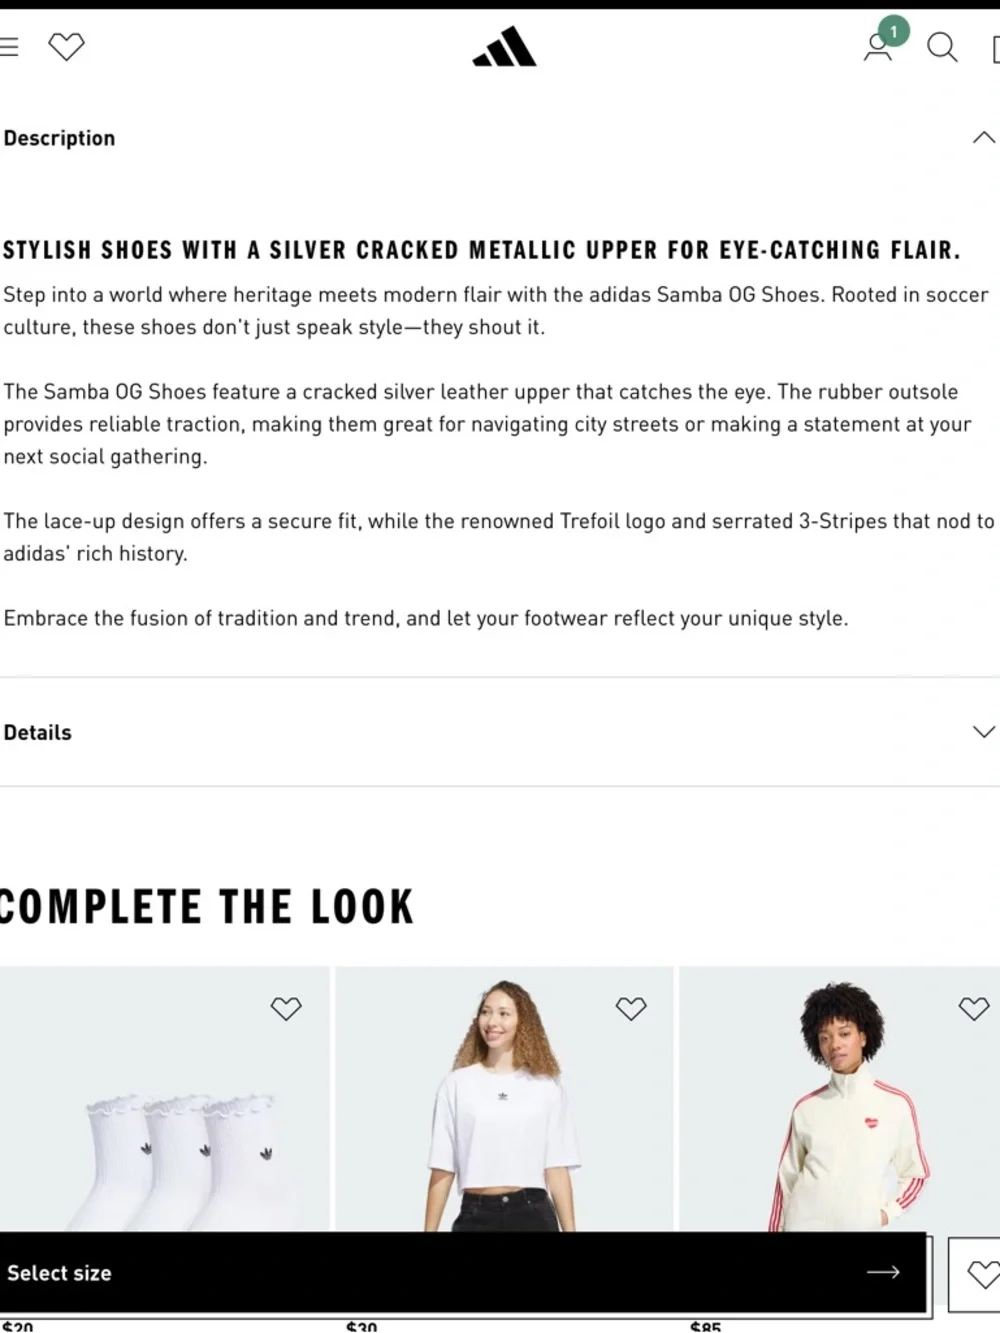
Task: Click the Details section heading
Action: point(38,732)
